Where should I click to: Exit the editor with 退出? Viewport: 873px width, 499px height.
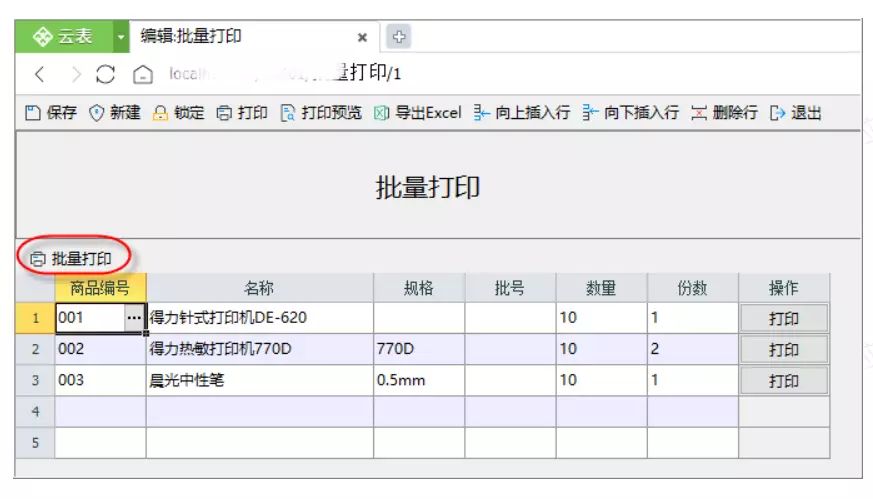coord(796,113)
